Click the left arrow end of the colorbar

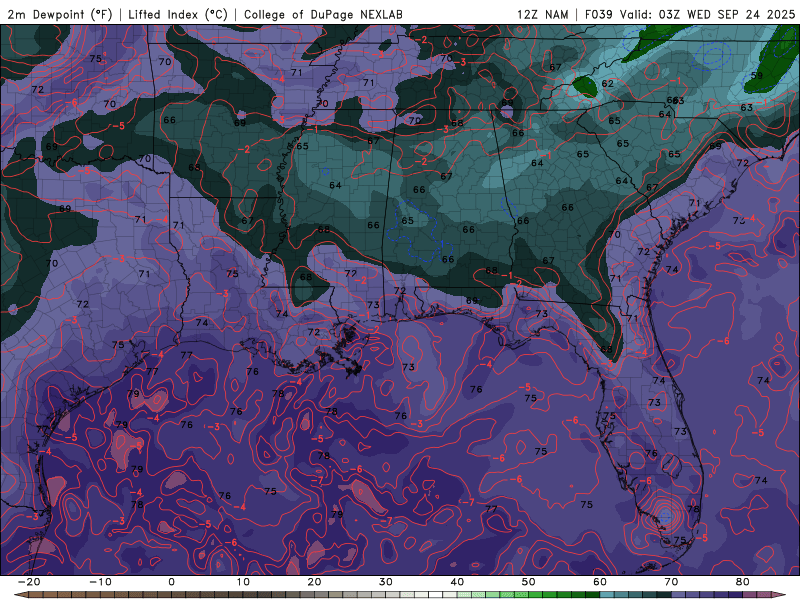click(21, 595)
